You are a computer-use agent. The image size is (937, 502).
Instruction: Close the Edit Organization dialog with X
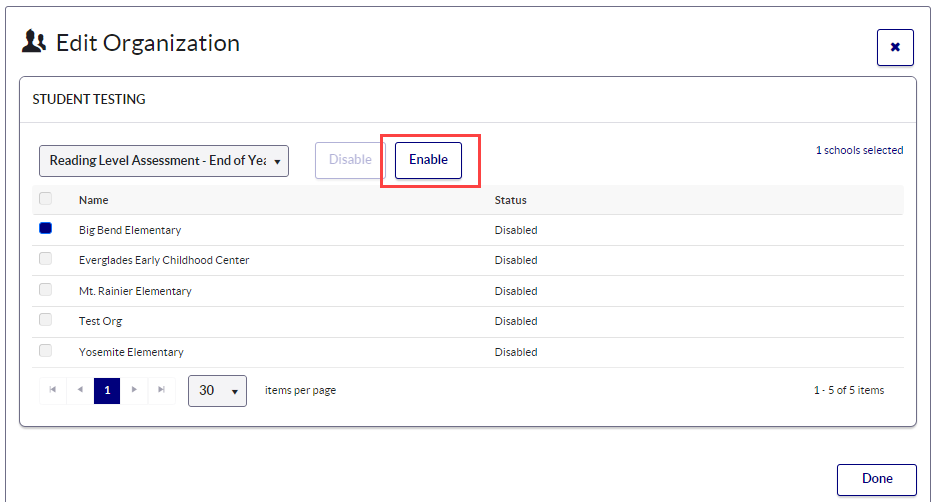click(x=894, y=47)
